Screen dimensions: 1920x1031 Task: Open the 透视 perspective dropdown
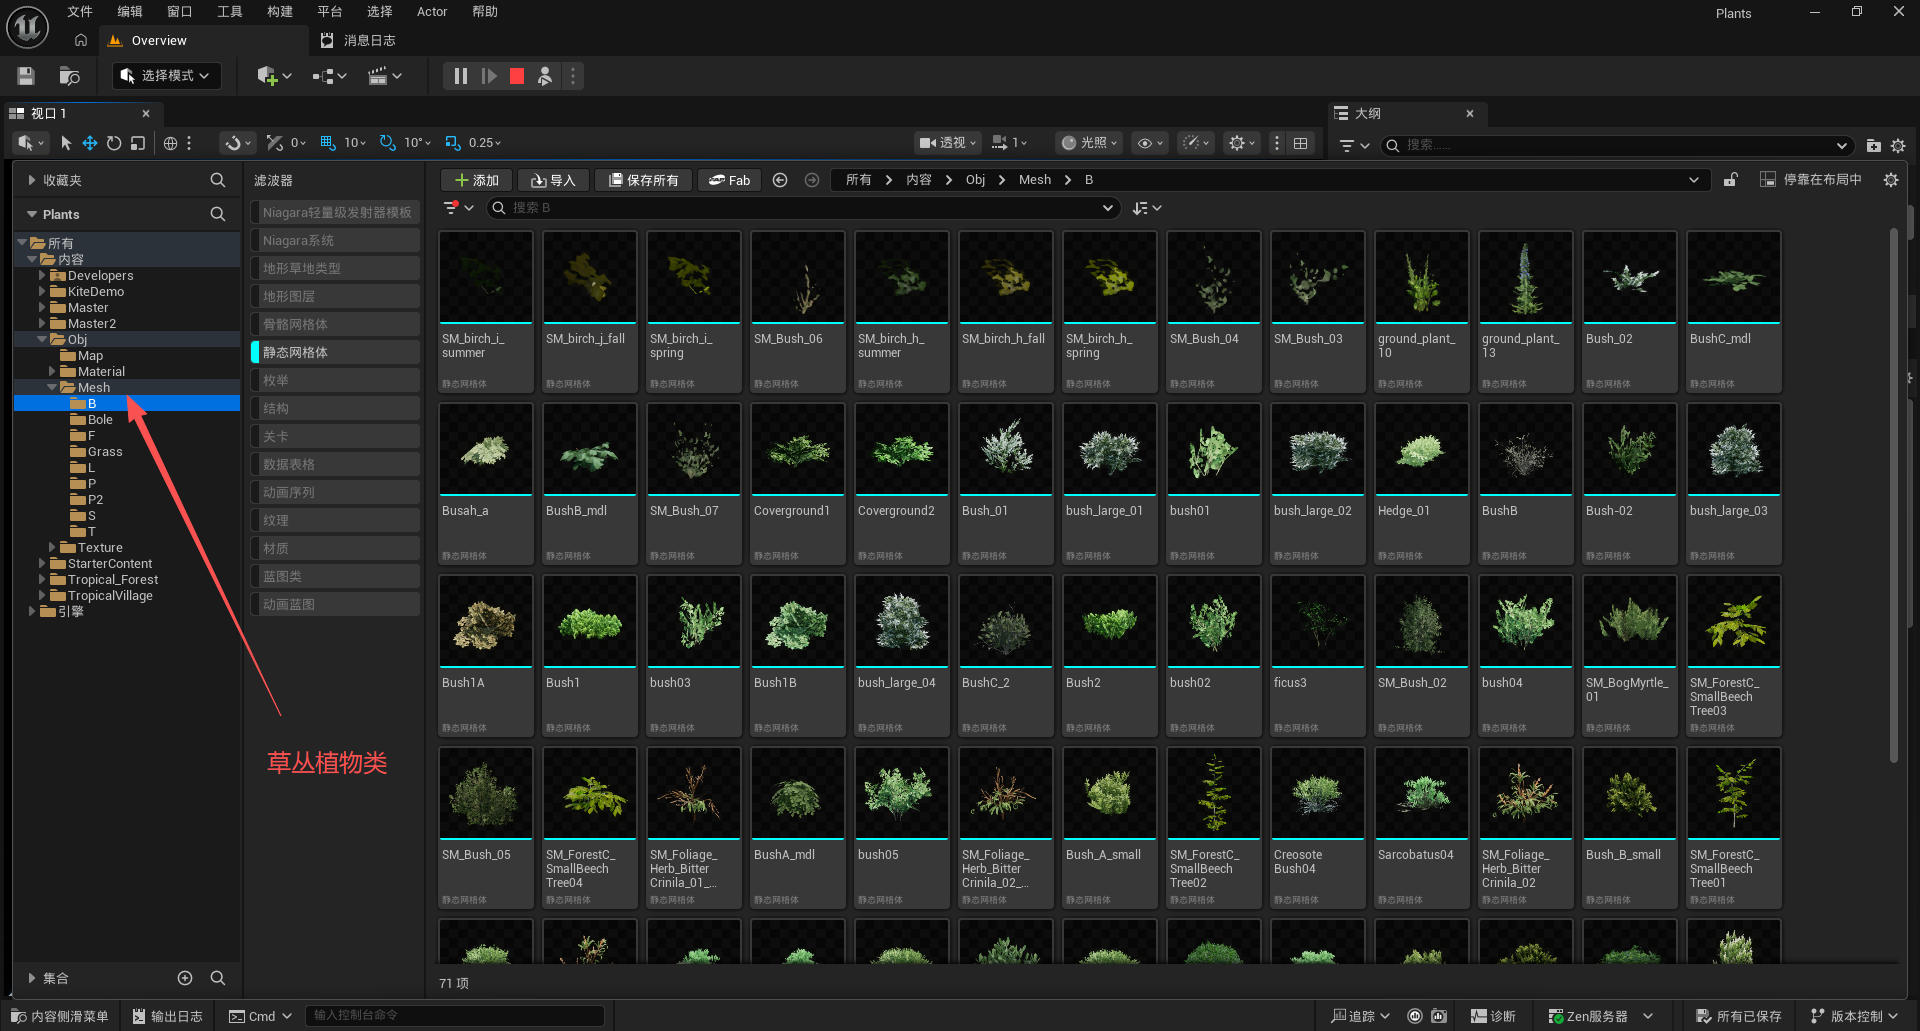tap(949, 143)
